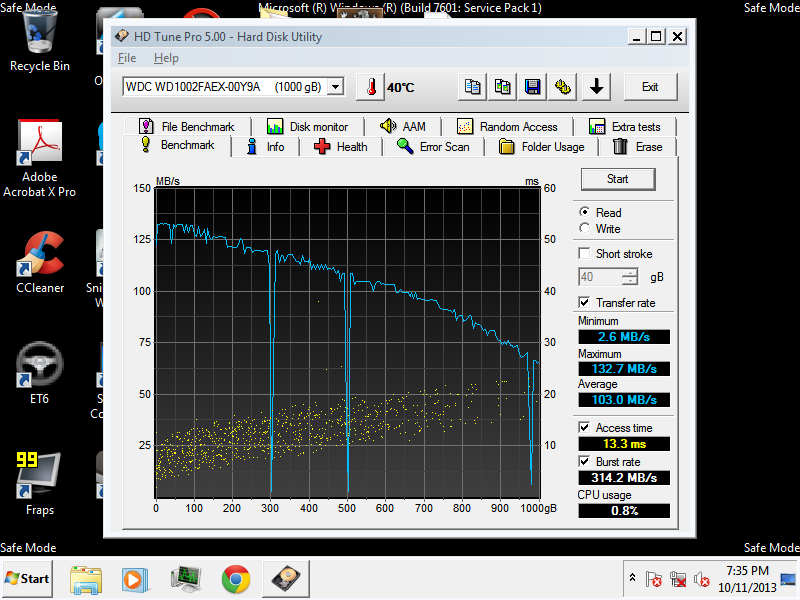800x600 pixels.
Task: Click the down arrow minimize-to-tray icon
Action: [x=596, y=87]
